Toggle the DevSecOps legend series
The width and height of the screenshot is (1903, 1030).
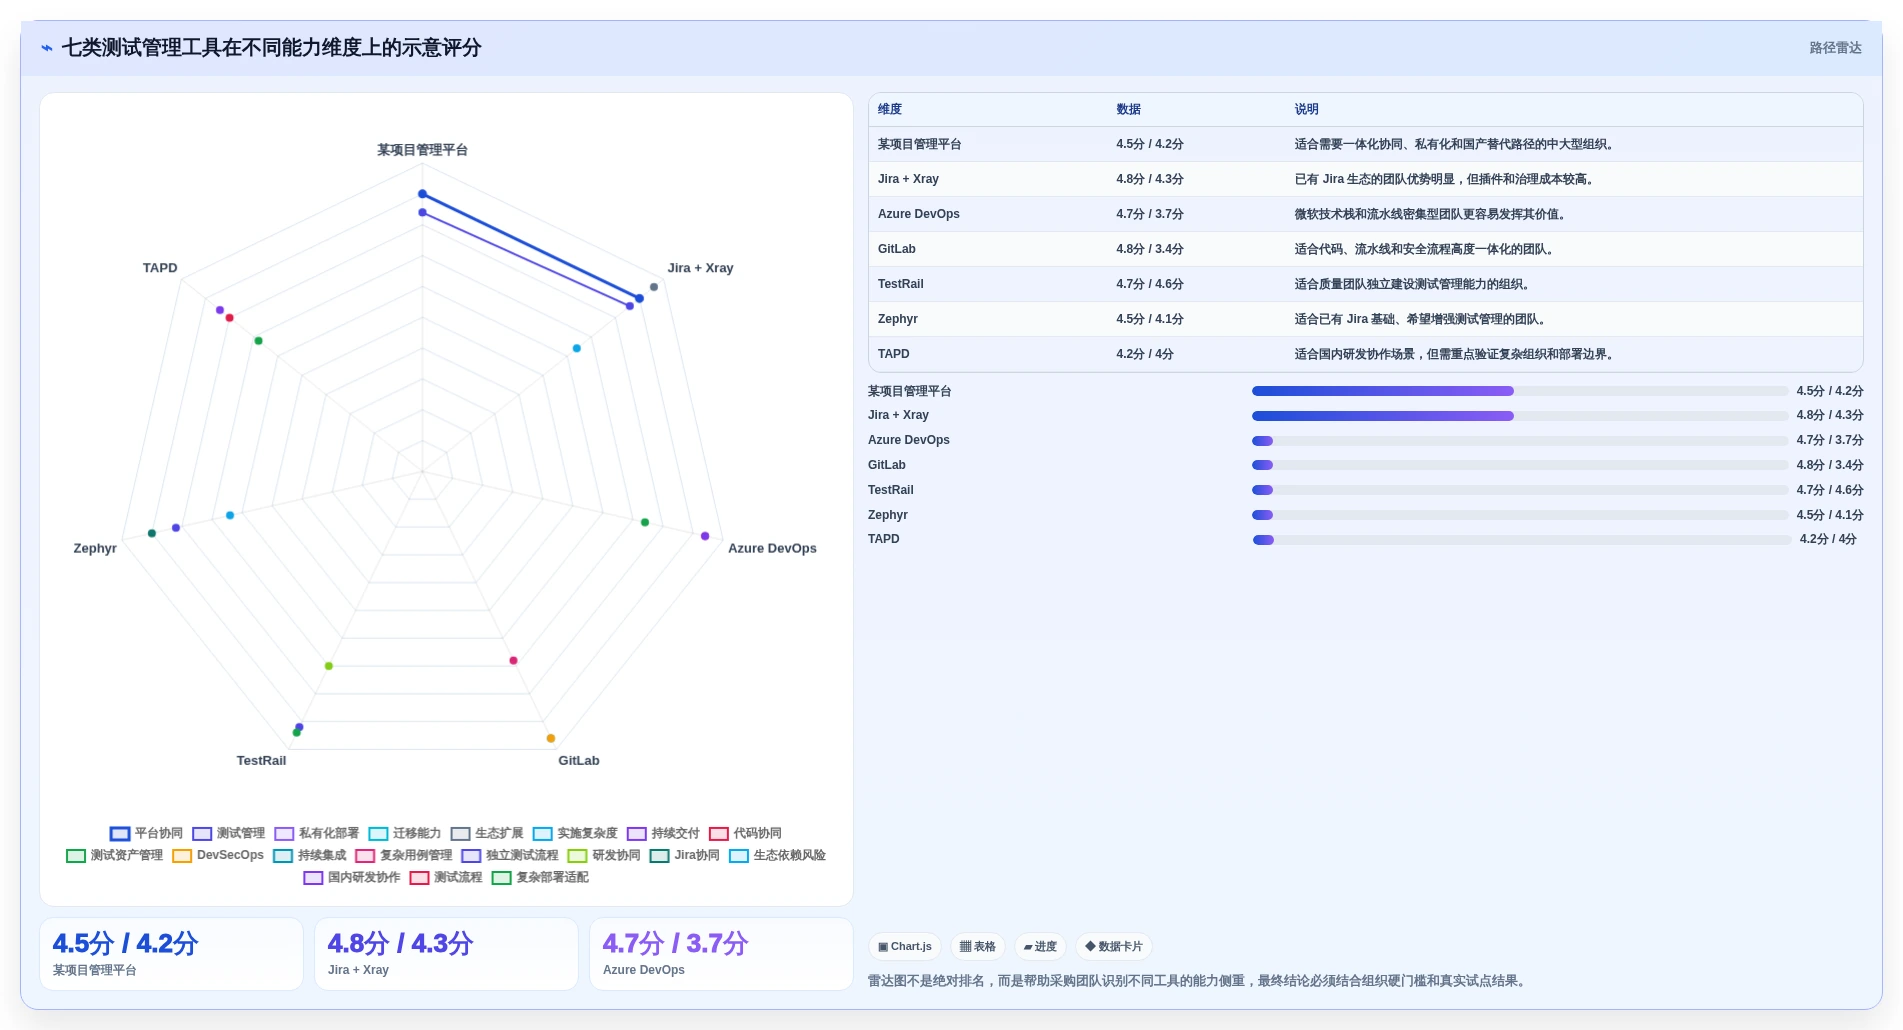(x=218, y=855)
